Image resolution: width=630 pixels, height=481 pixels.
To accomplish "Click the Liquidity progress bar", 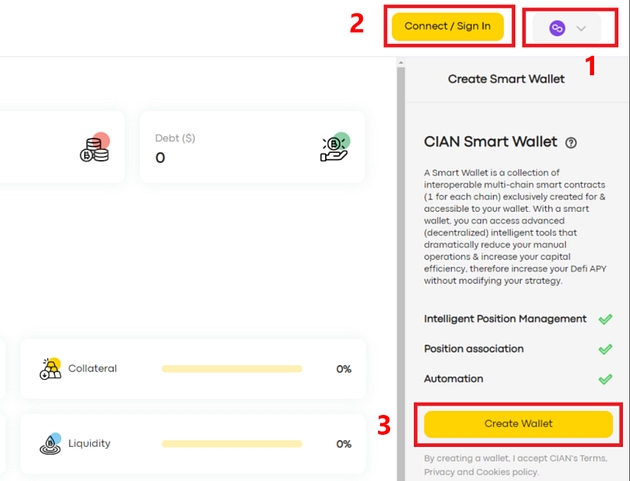I will pos(231,444).
